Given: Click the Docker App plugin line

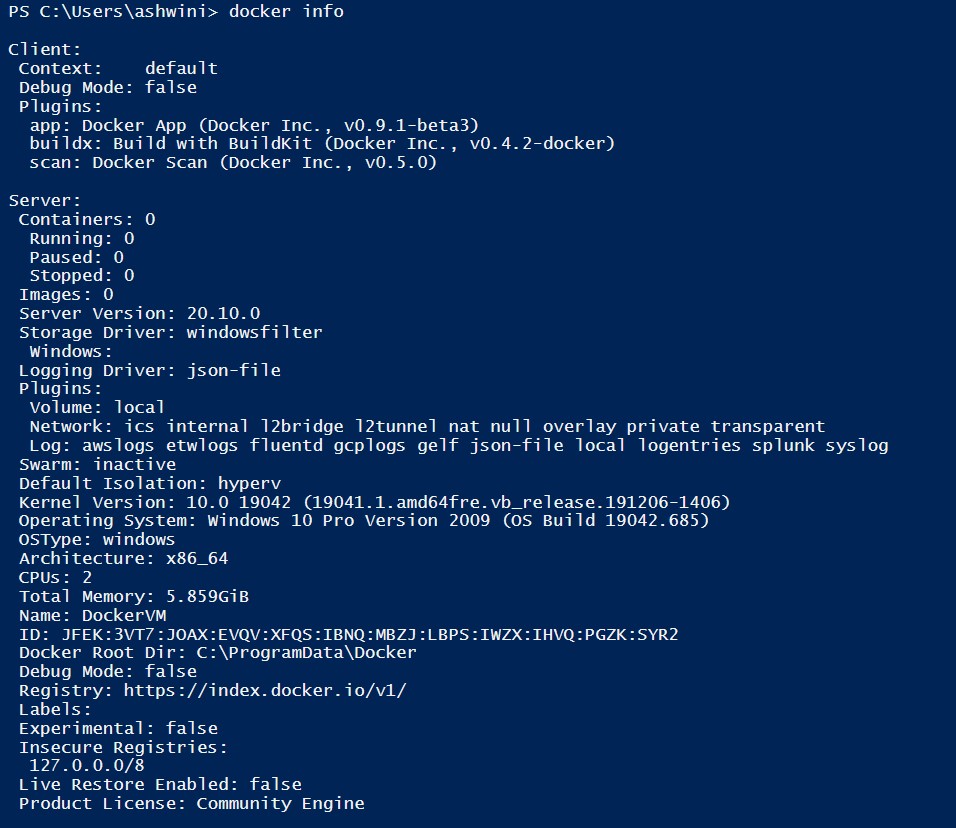Looking at the screenshot, I should [x=254, y=125].
